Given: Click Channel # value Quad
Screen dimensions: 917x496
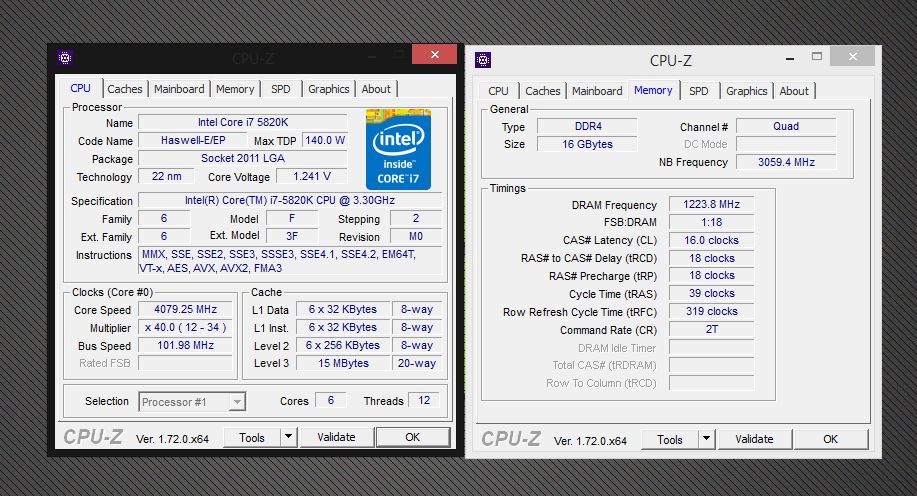Looking at the screenshot, I should [786, 126].
